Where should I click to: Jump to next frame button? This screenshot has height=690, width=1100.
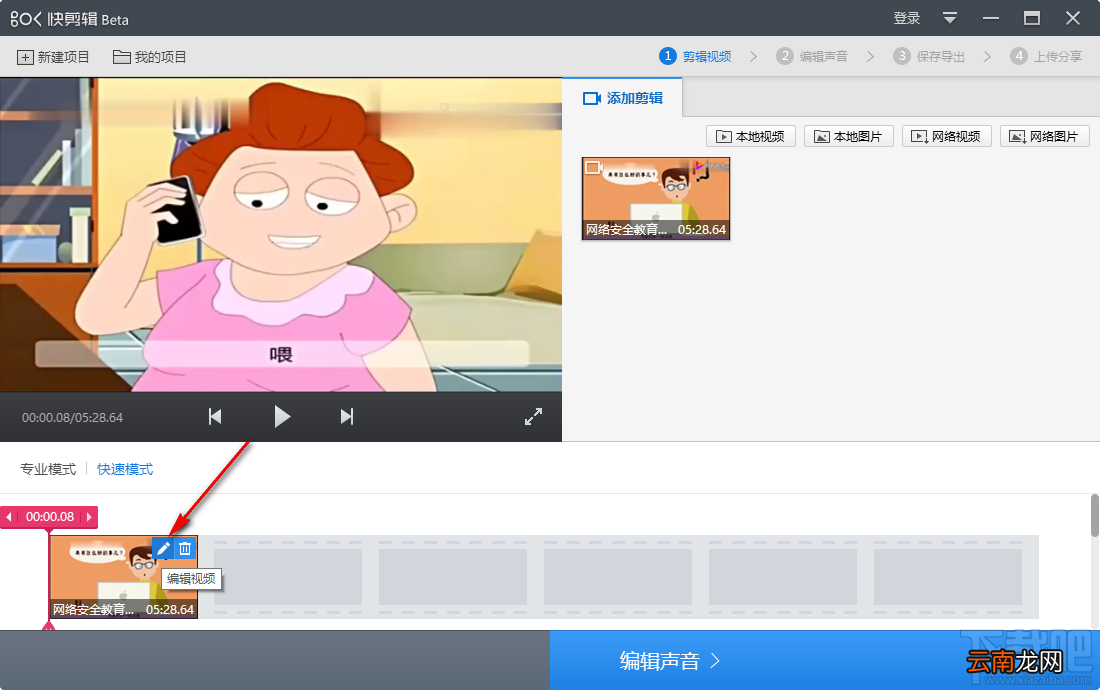[x=347, y=417]
